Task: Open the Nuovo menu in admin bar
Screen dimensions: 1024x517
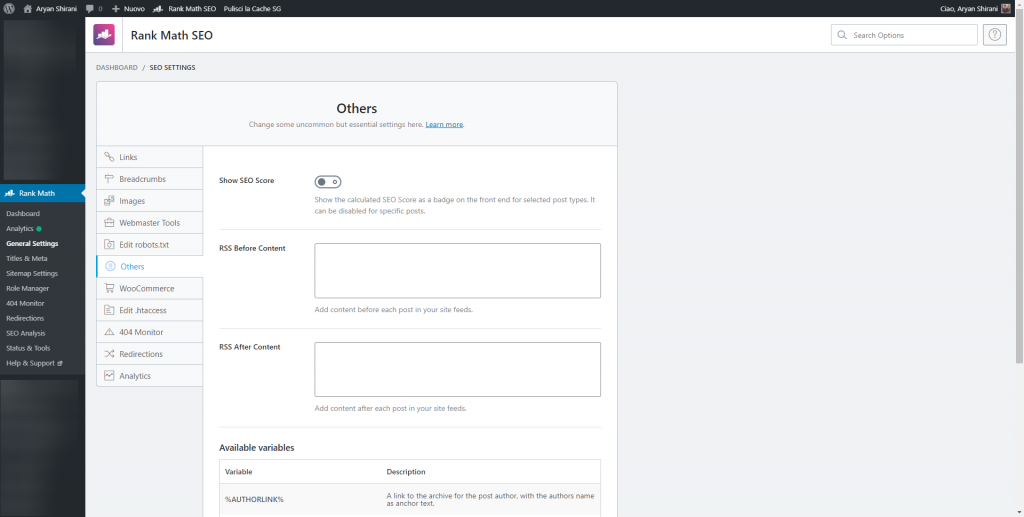Action: 128,8
